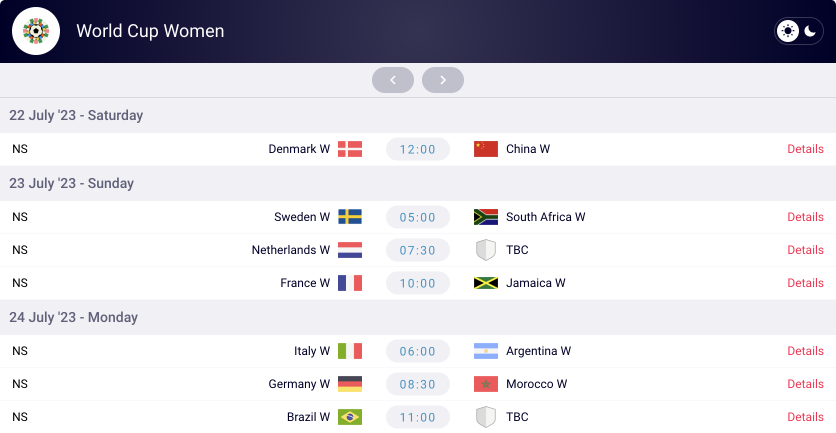Click the South Africa flag icon

click(486, 217)
